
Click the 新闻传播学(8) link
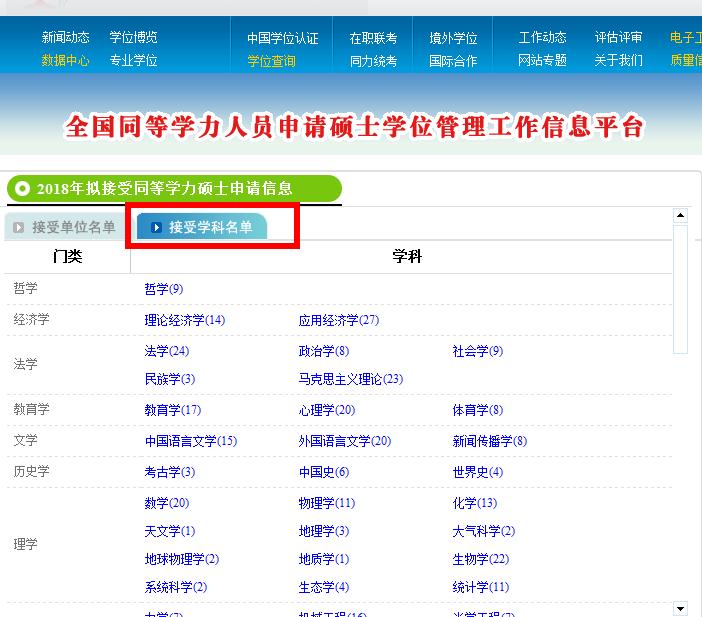(489, 441)
